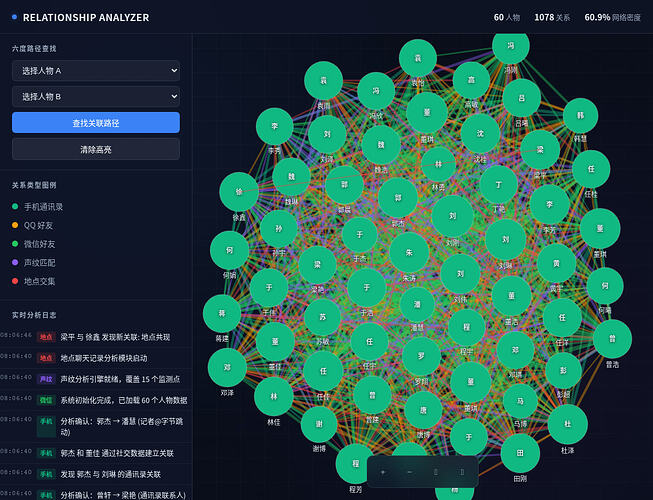The height and width of the screenshot is (500, 653).
Task: Select the 袁雨 person node
Action: pyautogui.click(x=324, y=81)
